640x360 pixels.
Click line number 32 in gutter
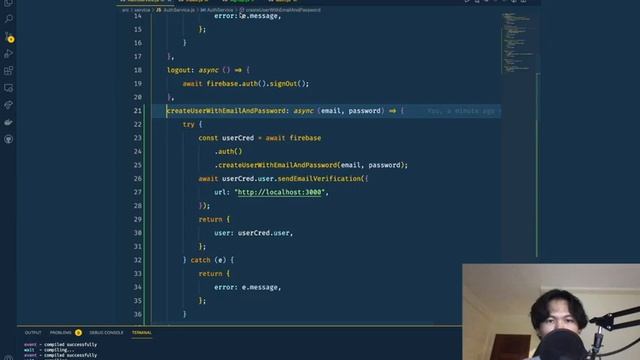pyautogui.click(x=138, y=260)
